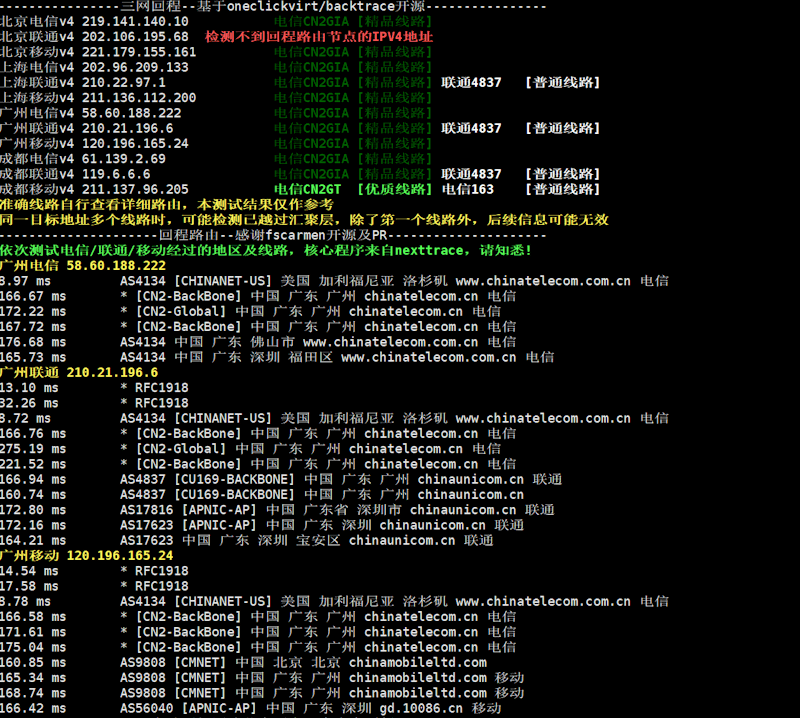800x718 pixels.
Task: Click the district name "宝安区"
Action: 318,541
